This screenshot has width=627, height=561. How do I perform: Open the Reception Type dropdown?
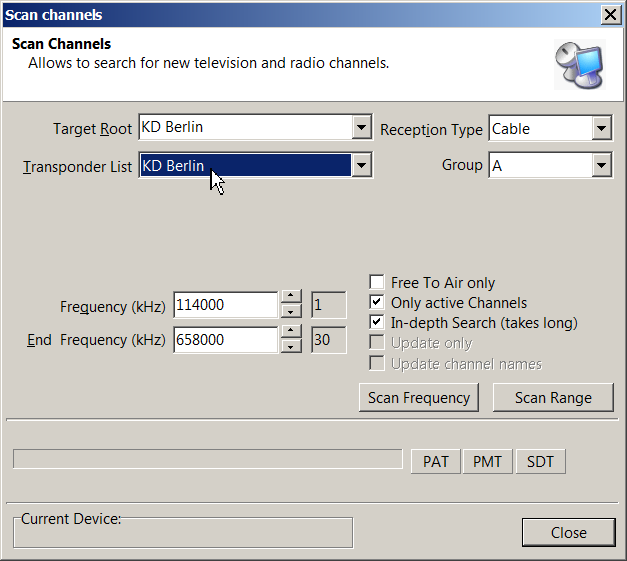coord(601,129)
